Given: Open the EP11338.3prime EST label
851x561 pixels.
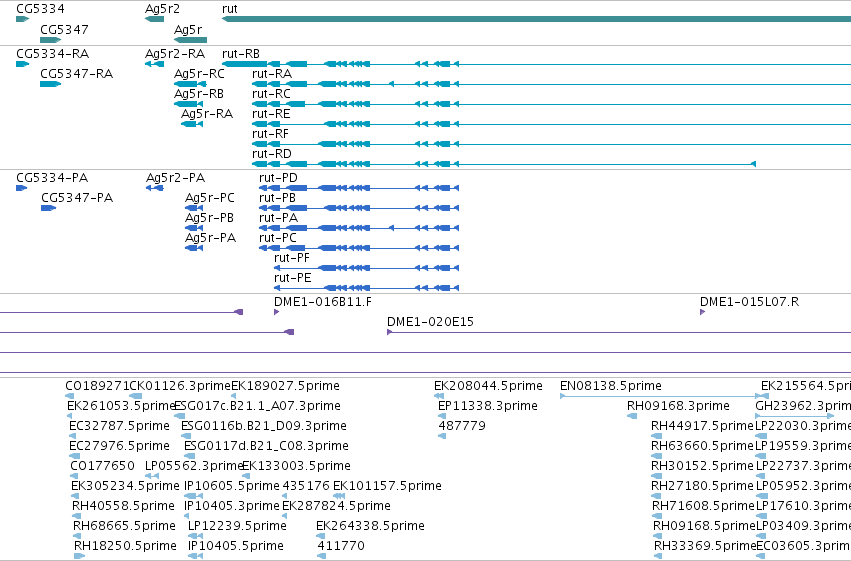Looking at the screenshot, I should pos(488,406).
